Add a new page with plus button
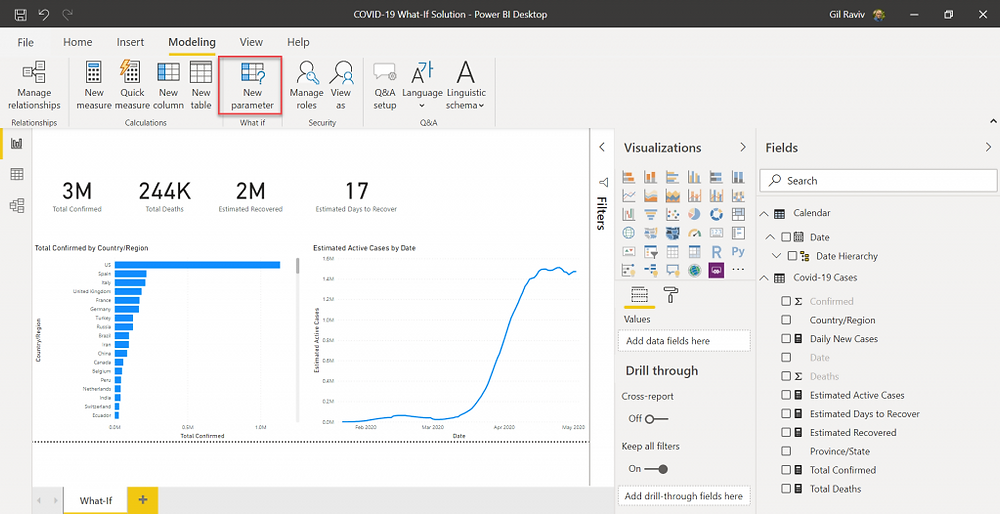 [143, 500]
